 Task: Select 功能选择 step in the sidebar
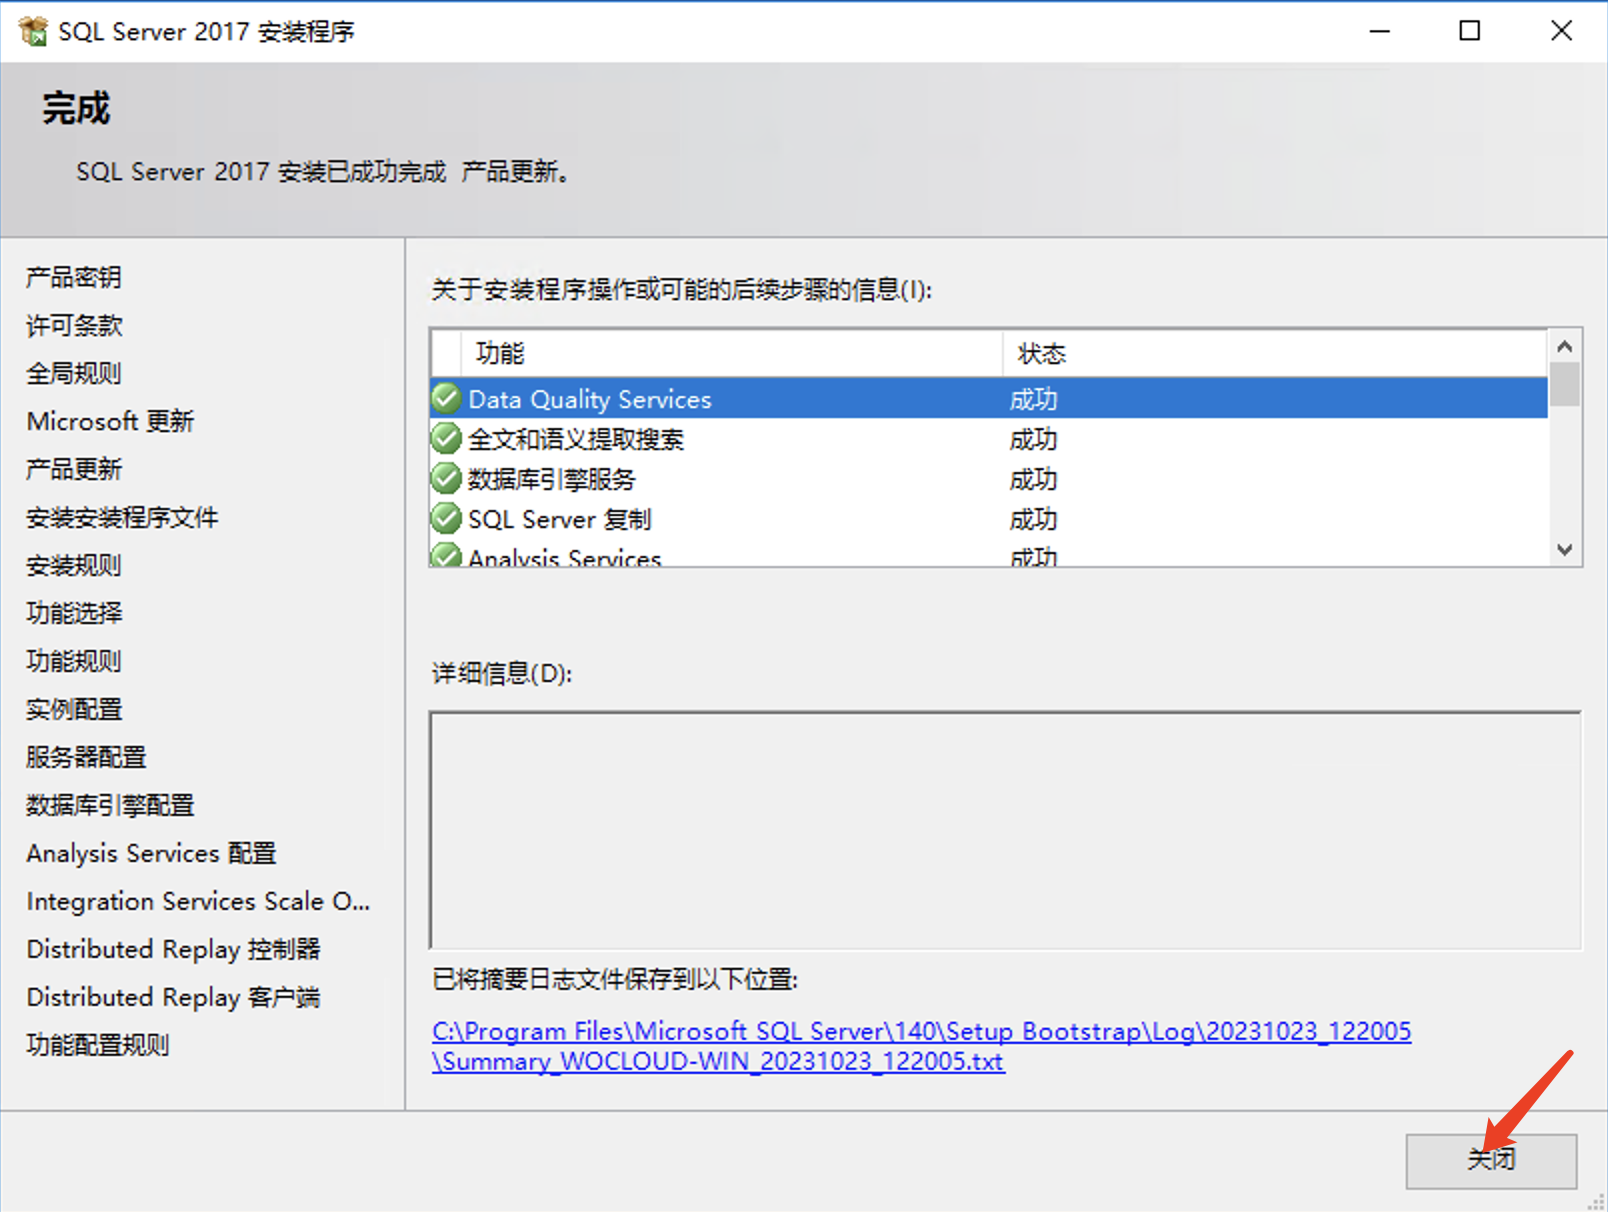[74, 613]
